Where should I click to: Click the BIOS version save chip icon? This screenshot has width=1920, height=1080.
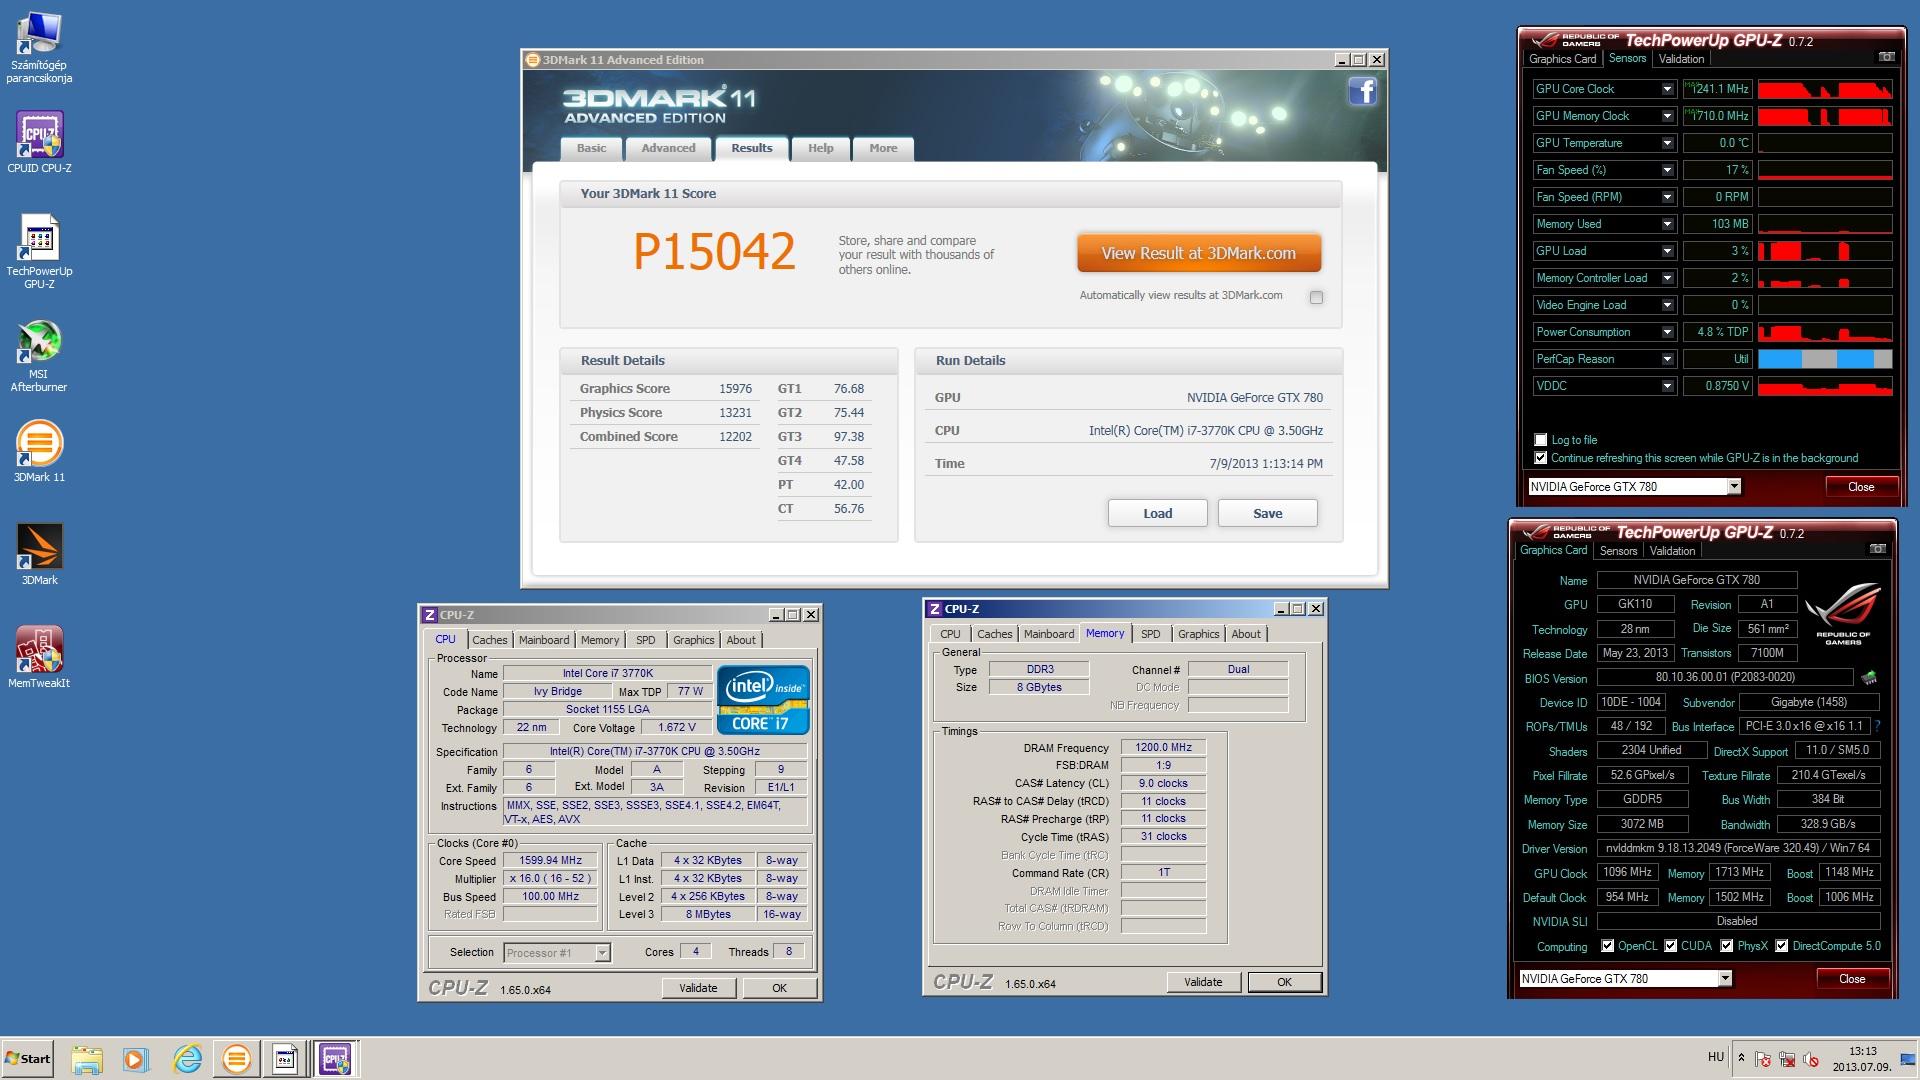[1868, 678]
